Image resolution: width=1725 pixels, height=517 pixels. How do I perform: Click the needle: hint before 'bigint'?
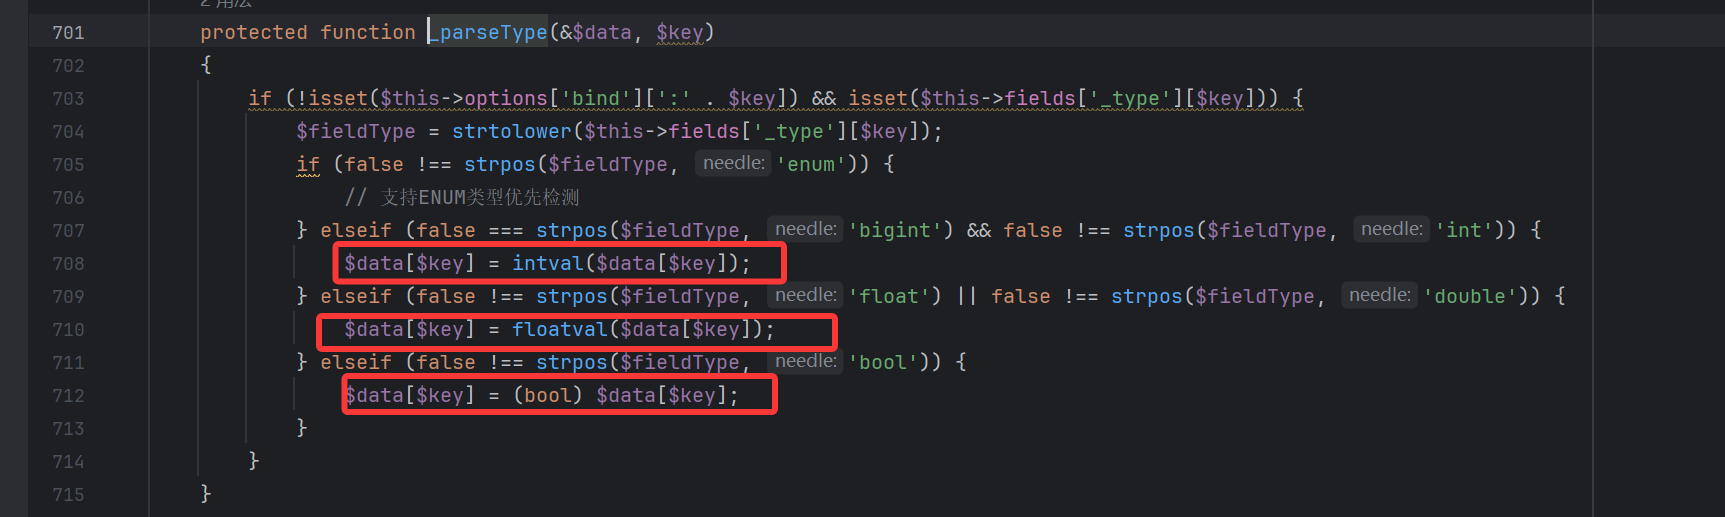[x=805, y=230]
